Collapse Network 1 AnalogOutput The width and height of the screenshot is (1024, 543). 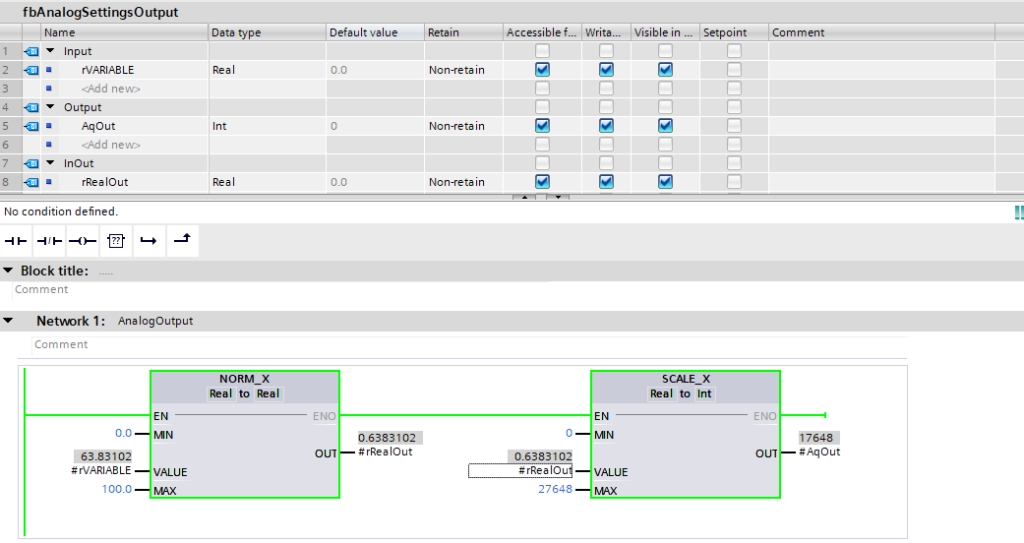click(x=10, y=321)
